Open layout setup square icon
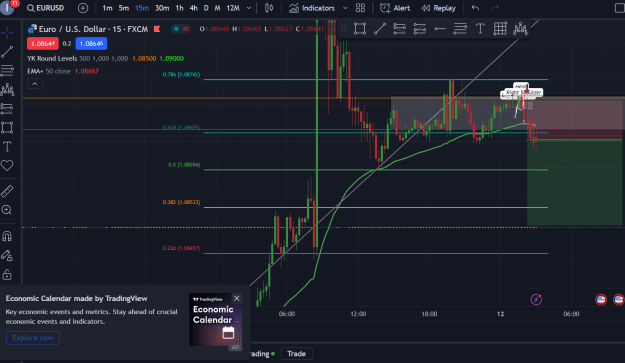 point(620,8)
